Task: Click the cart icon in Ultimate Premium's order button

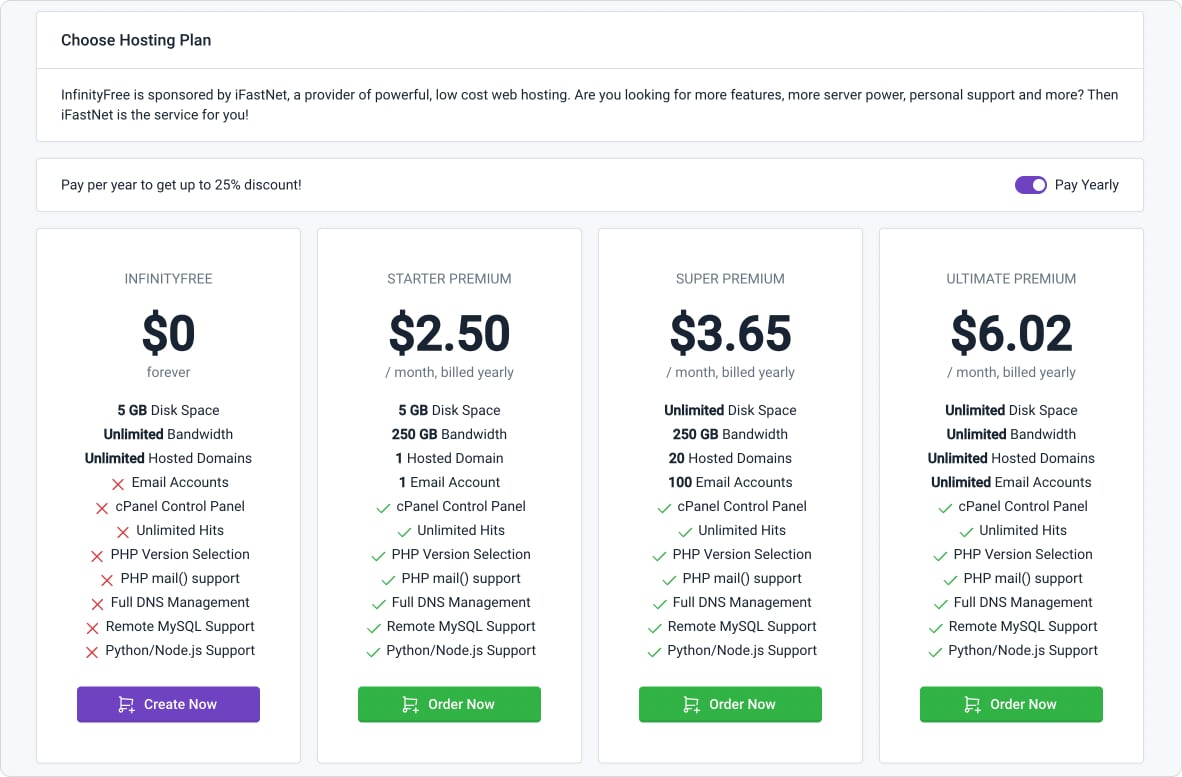Action: pyautogui.click(x=972, y=705)
